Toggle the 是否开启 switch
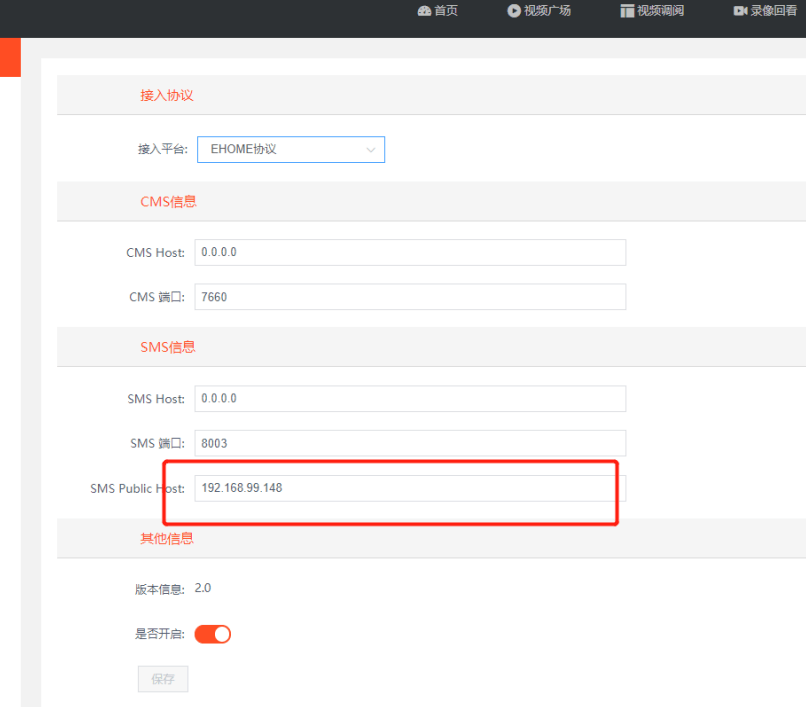 pos(212,634)
